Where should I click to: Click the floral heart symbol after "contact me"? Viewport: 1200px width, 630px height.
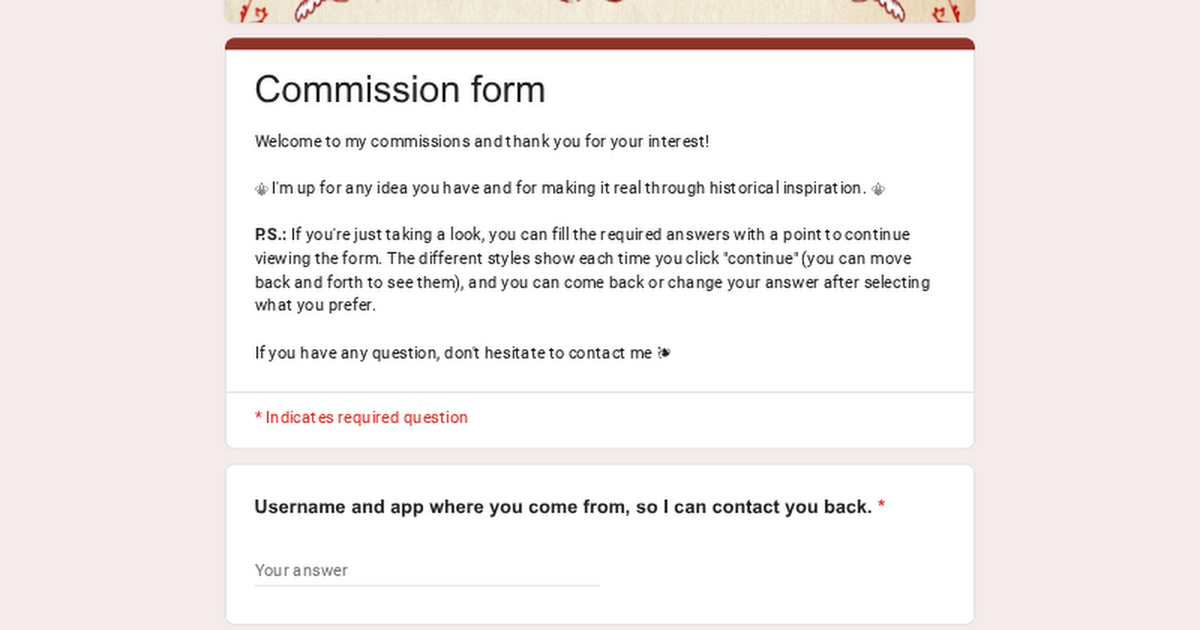664,353
